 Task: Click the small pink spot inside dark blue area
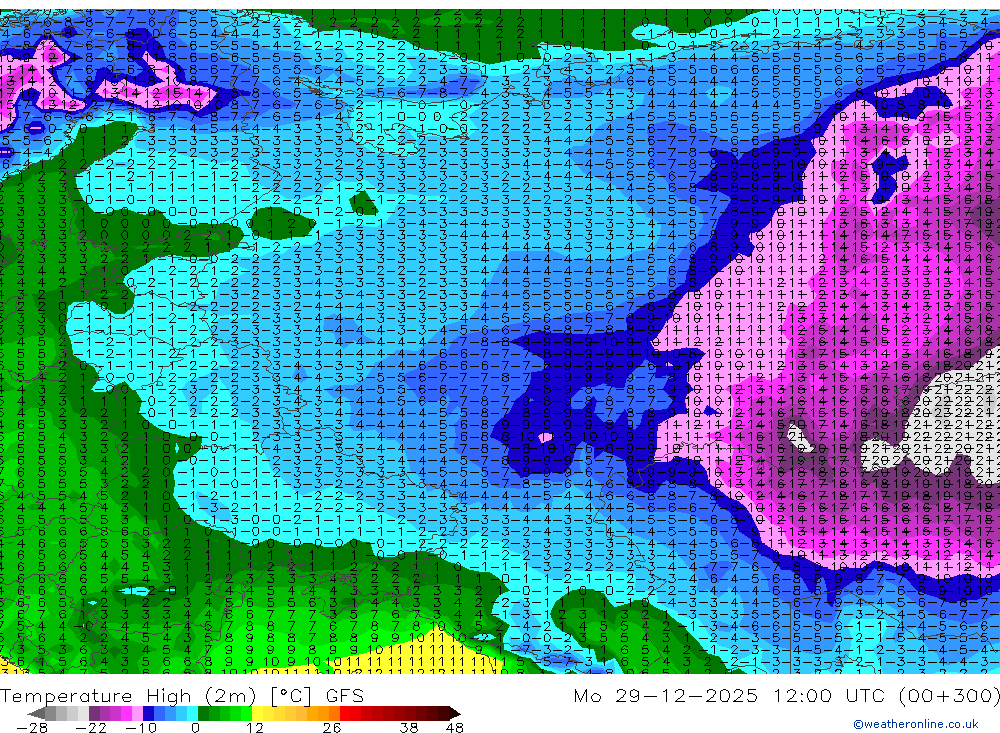(x=545, y=438)
